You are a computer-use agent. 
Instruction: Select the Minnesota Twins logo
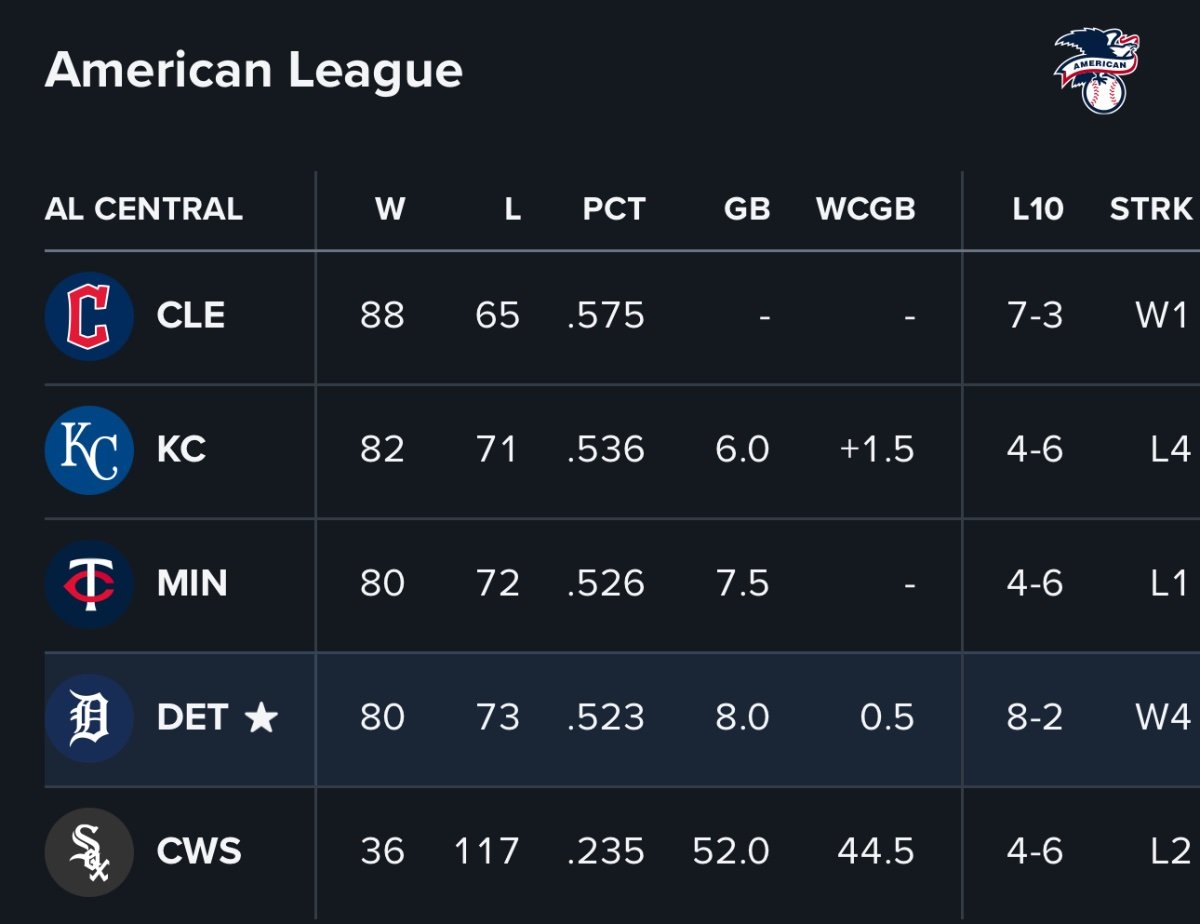click(x=89, y=584)
